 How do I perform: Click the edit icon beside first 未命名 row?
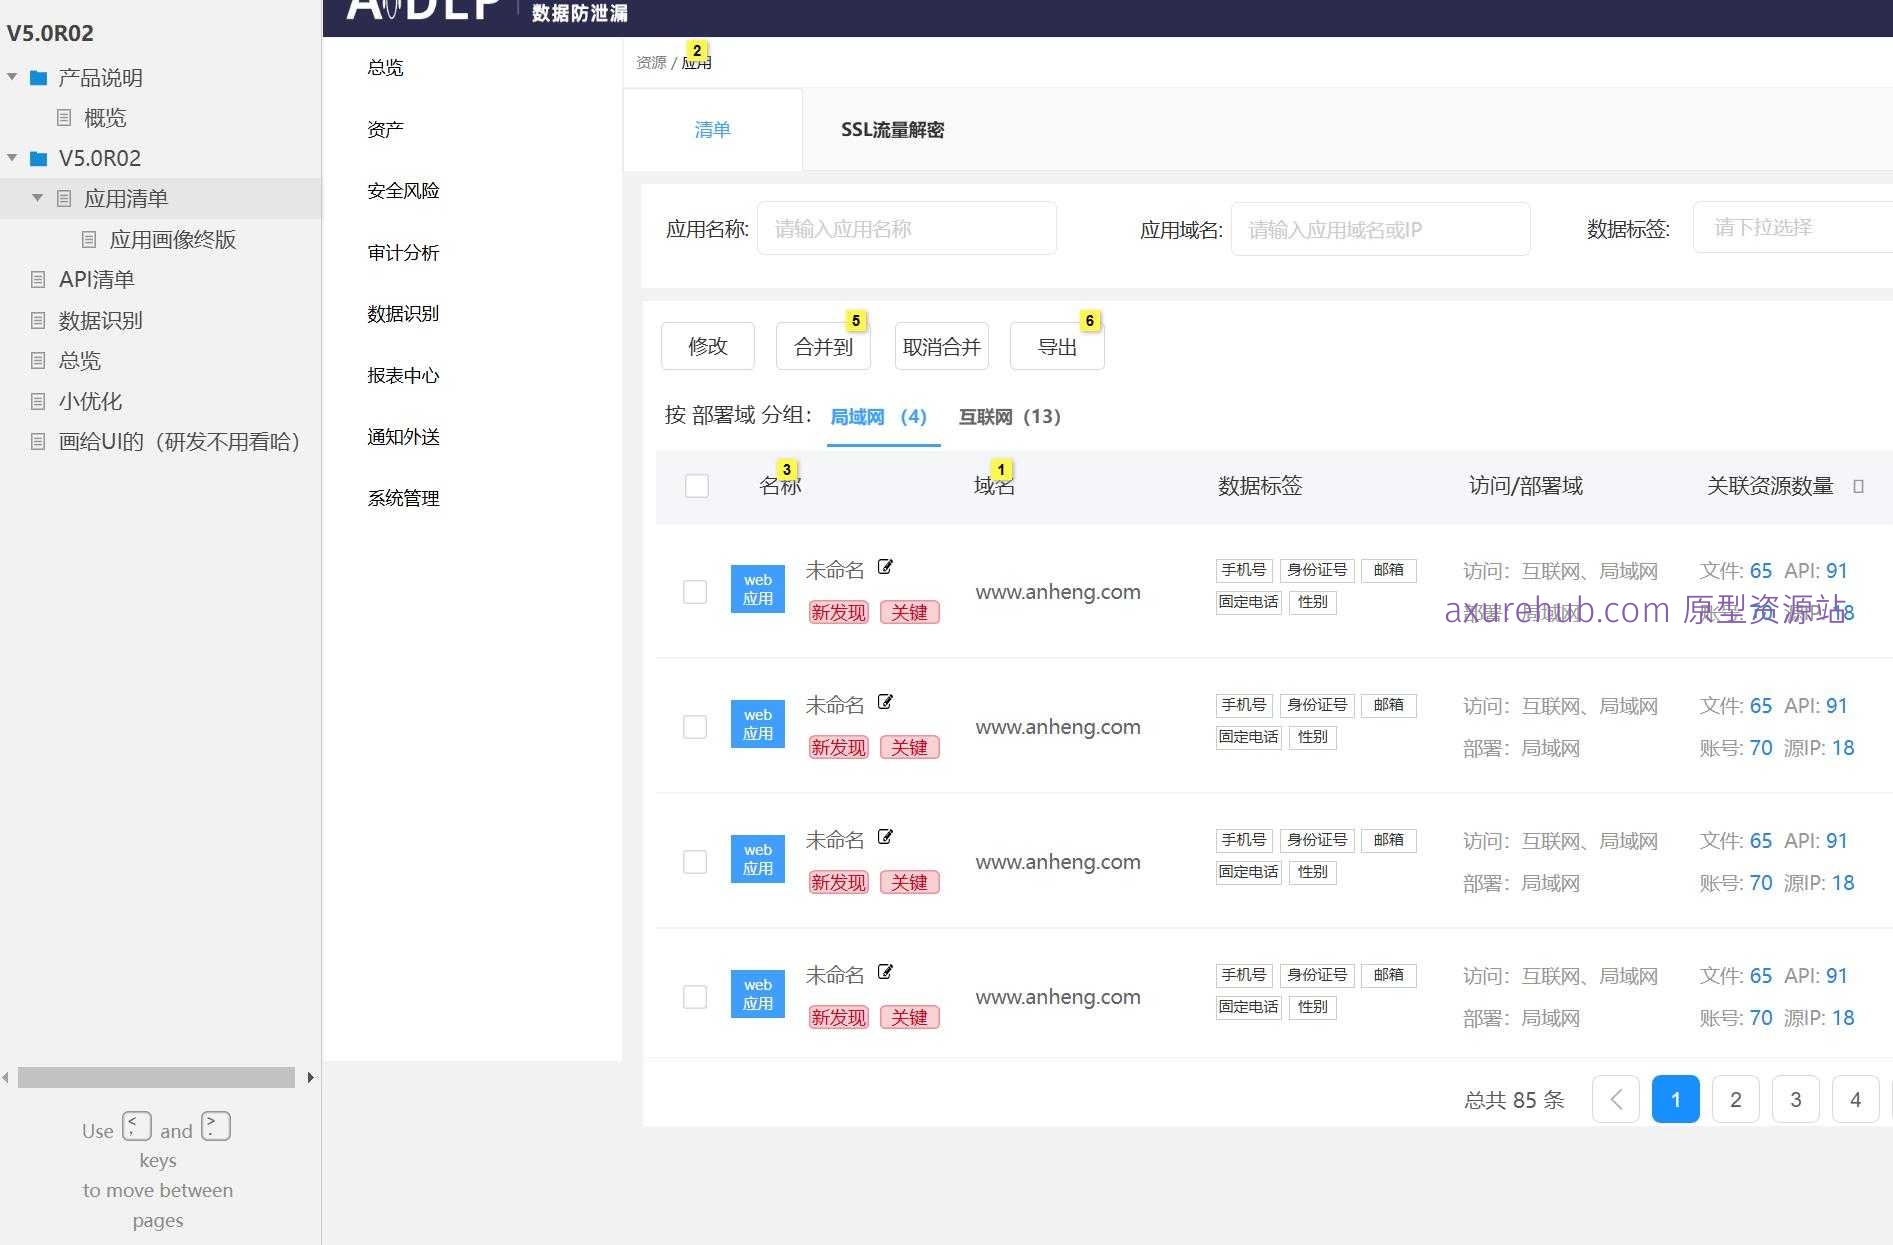point(885,567)
